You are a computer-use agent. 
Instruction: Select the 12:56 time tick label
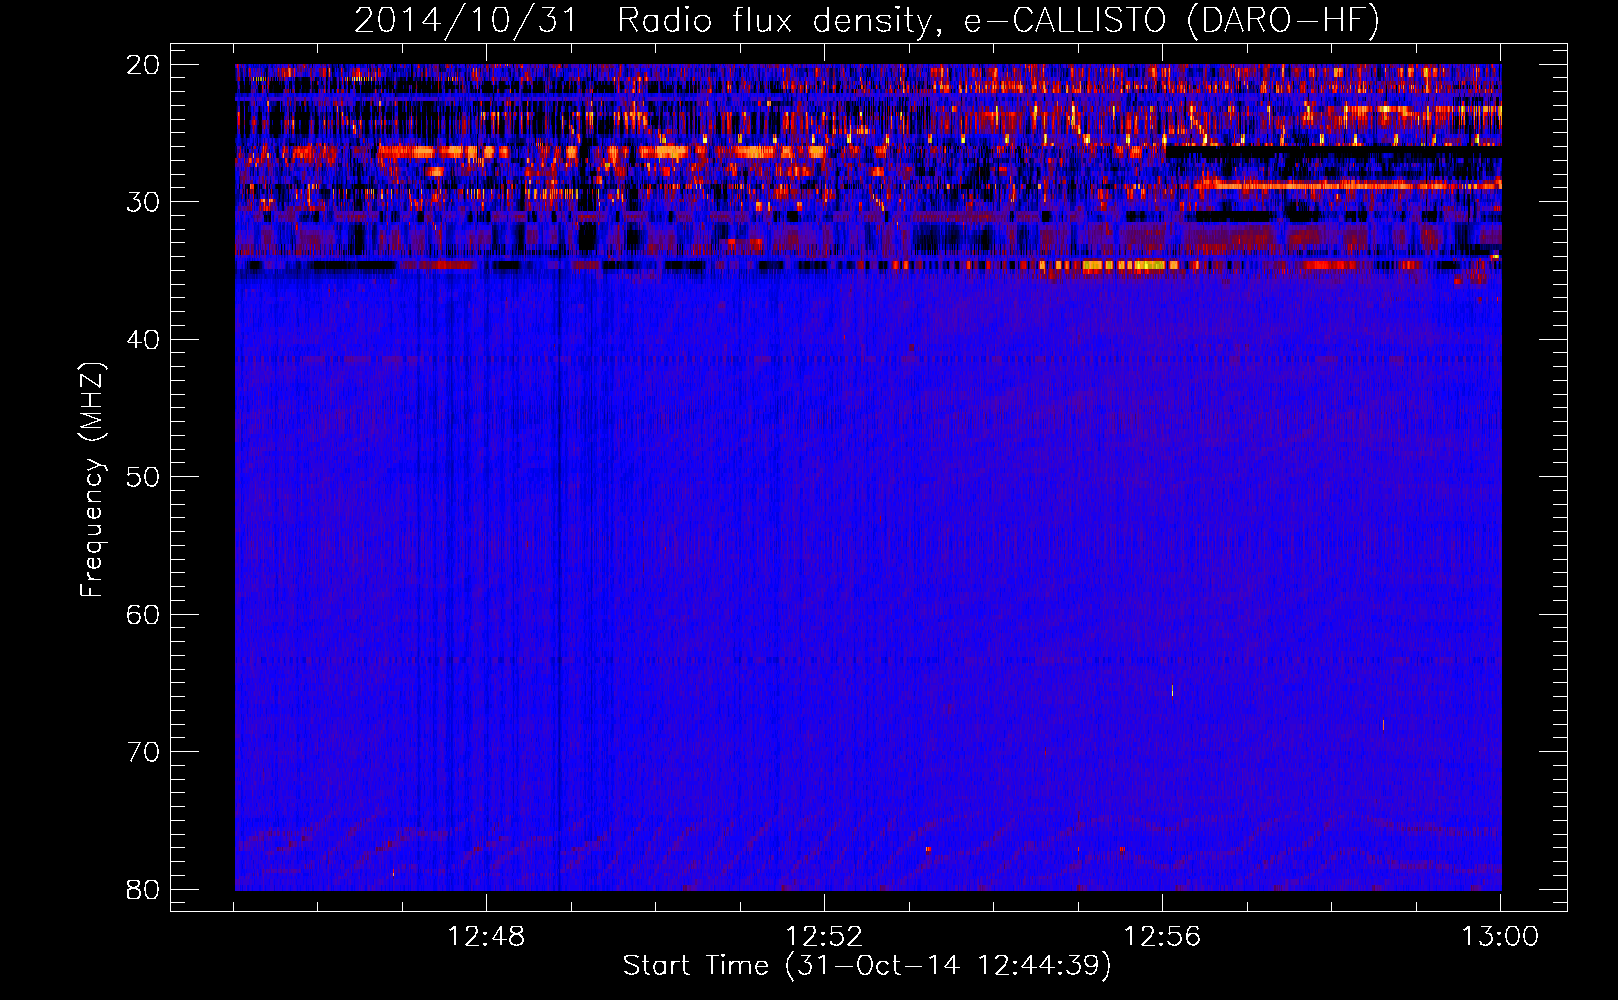[x=1162, y=937]
